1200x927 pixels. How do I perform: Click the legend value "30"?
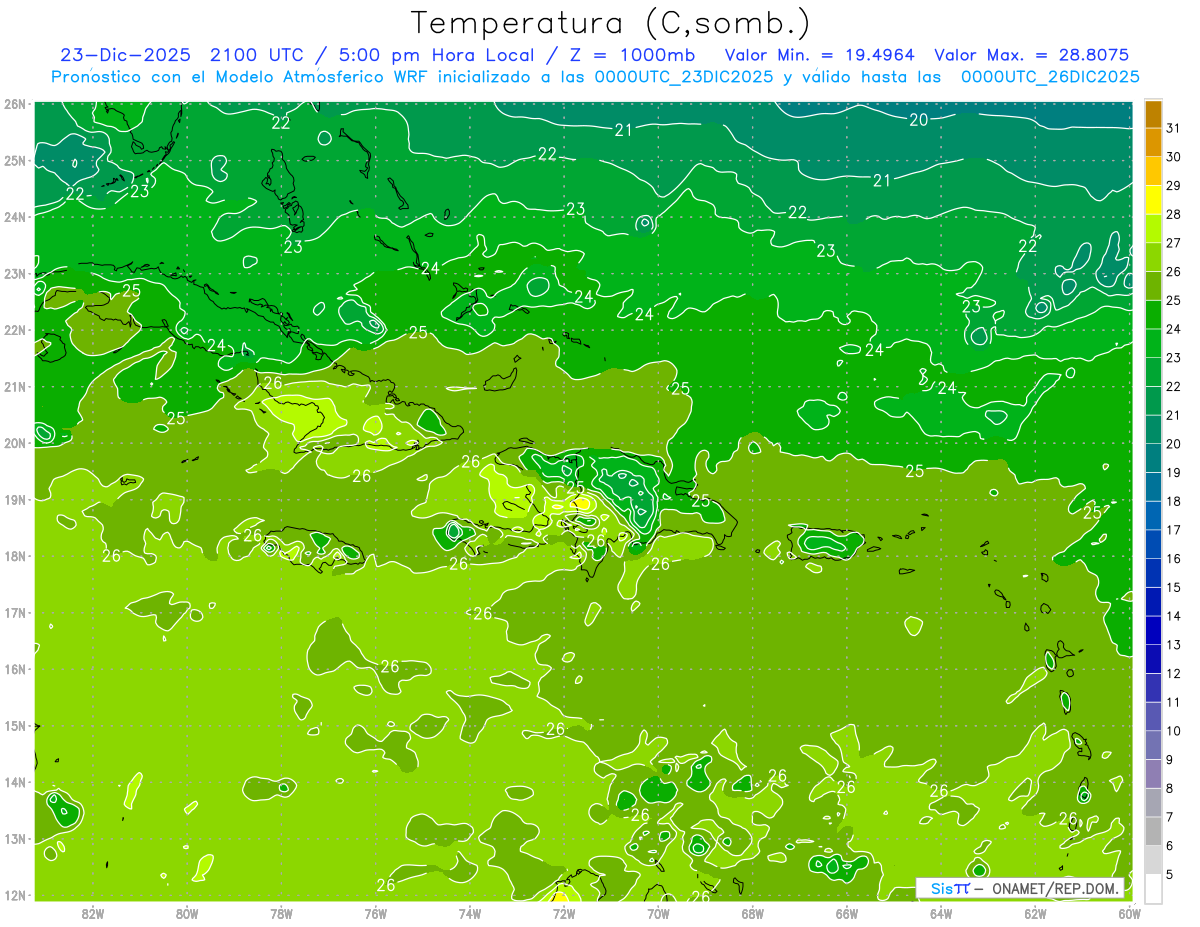[x=1174, y=157]
